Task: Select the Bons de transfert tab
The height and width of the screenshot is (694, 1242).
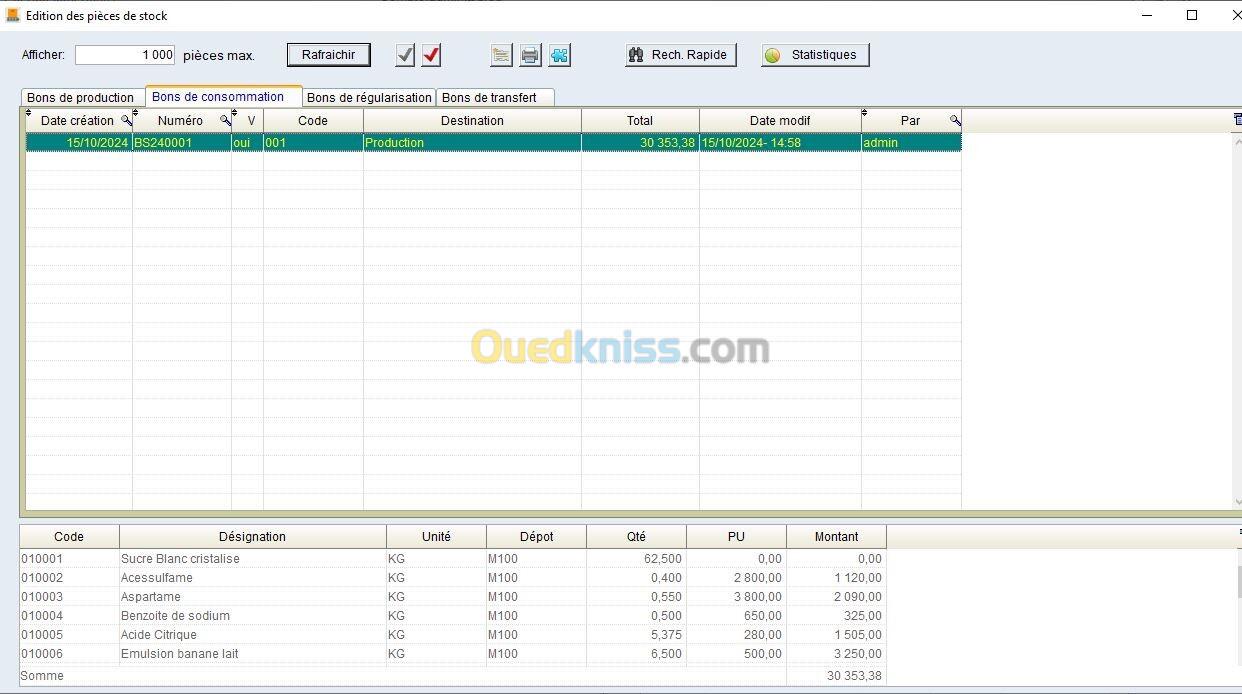Action: point(489,98)
